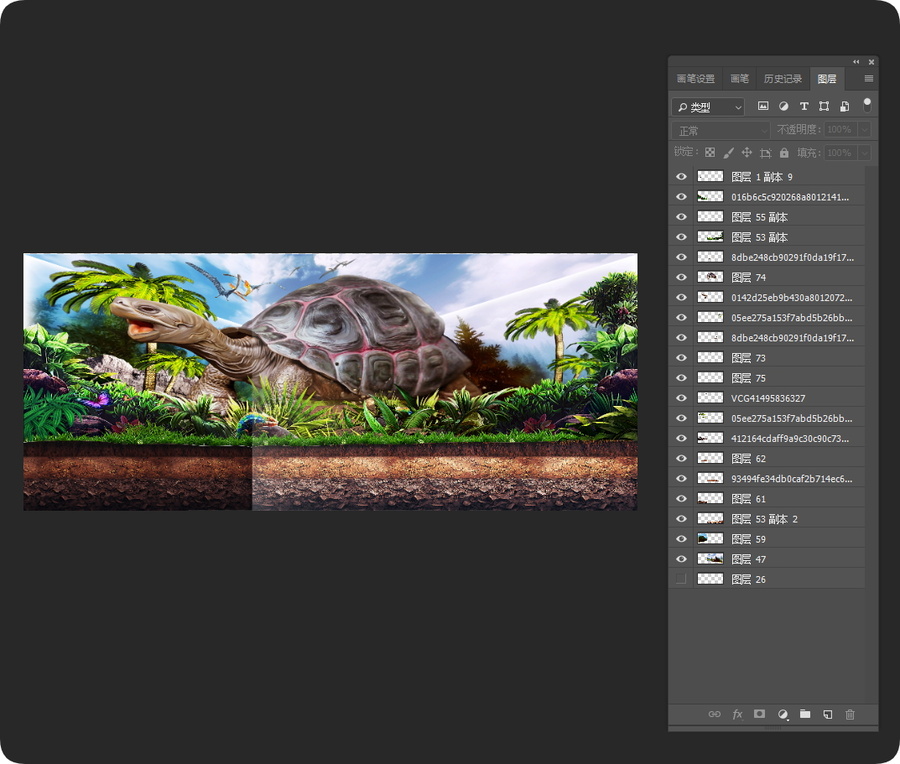Hide layer 图层 73
Screen dimensions: 900x764
coord(681,358)
